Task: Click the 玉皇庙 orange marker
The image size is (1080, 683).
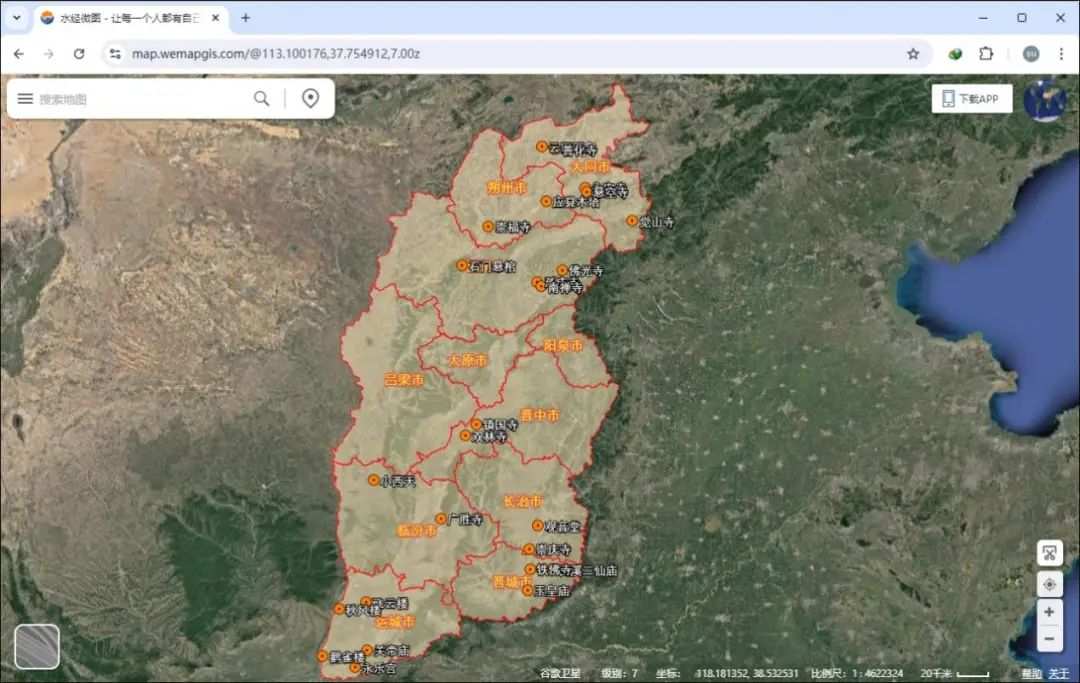Action: click(x=527, y=590)
